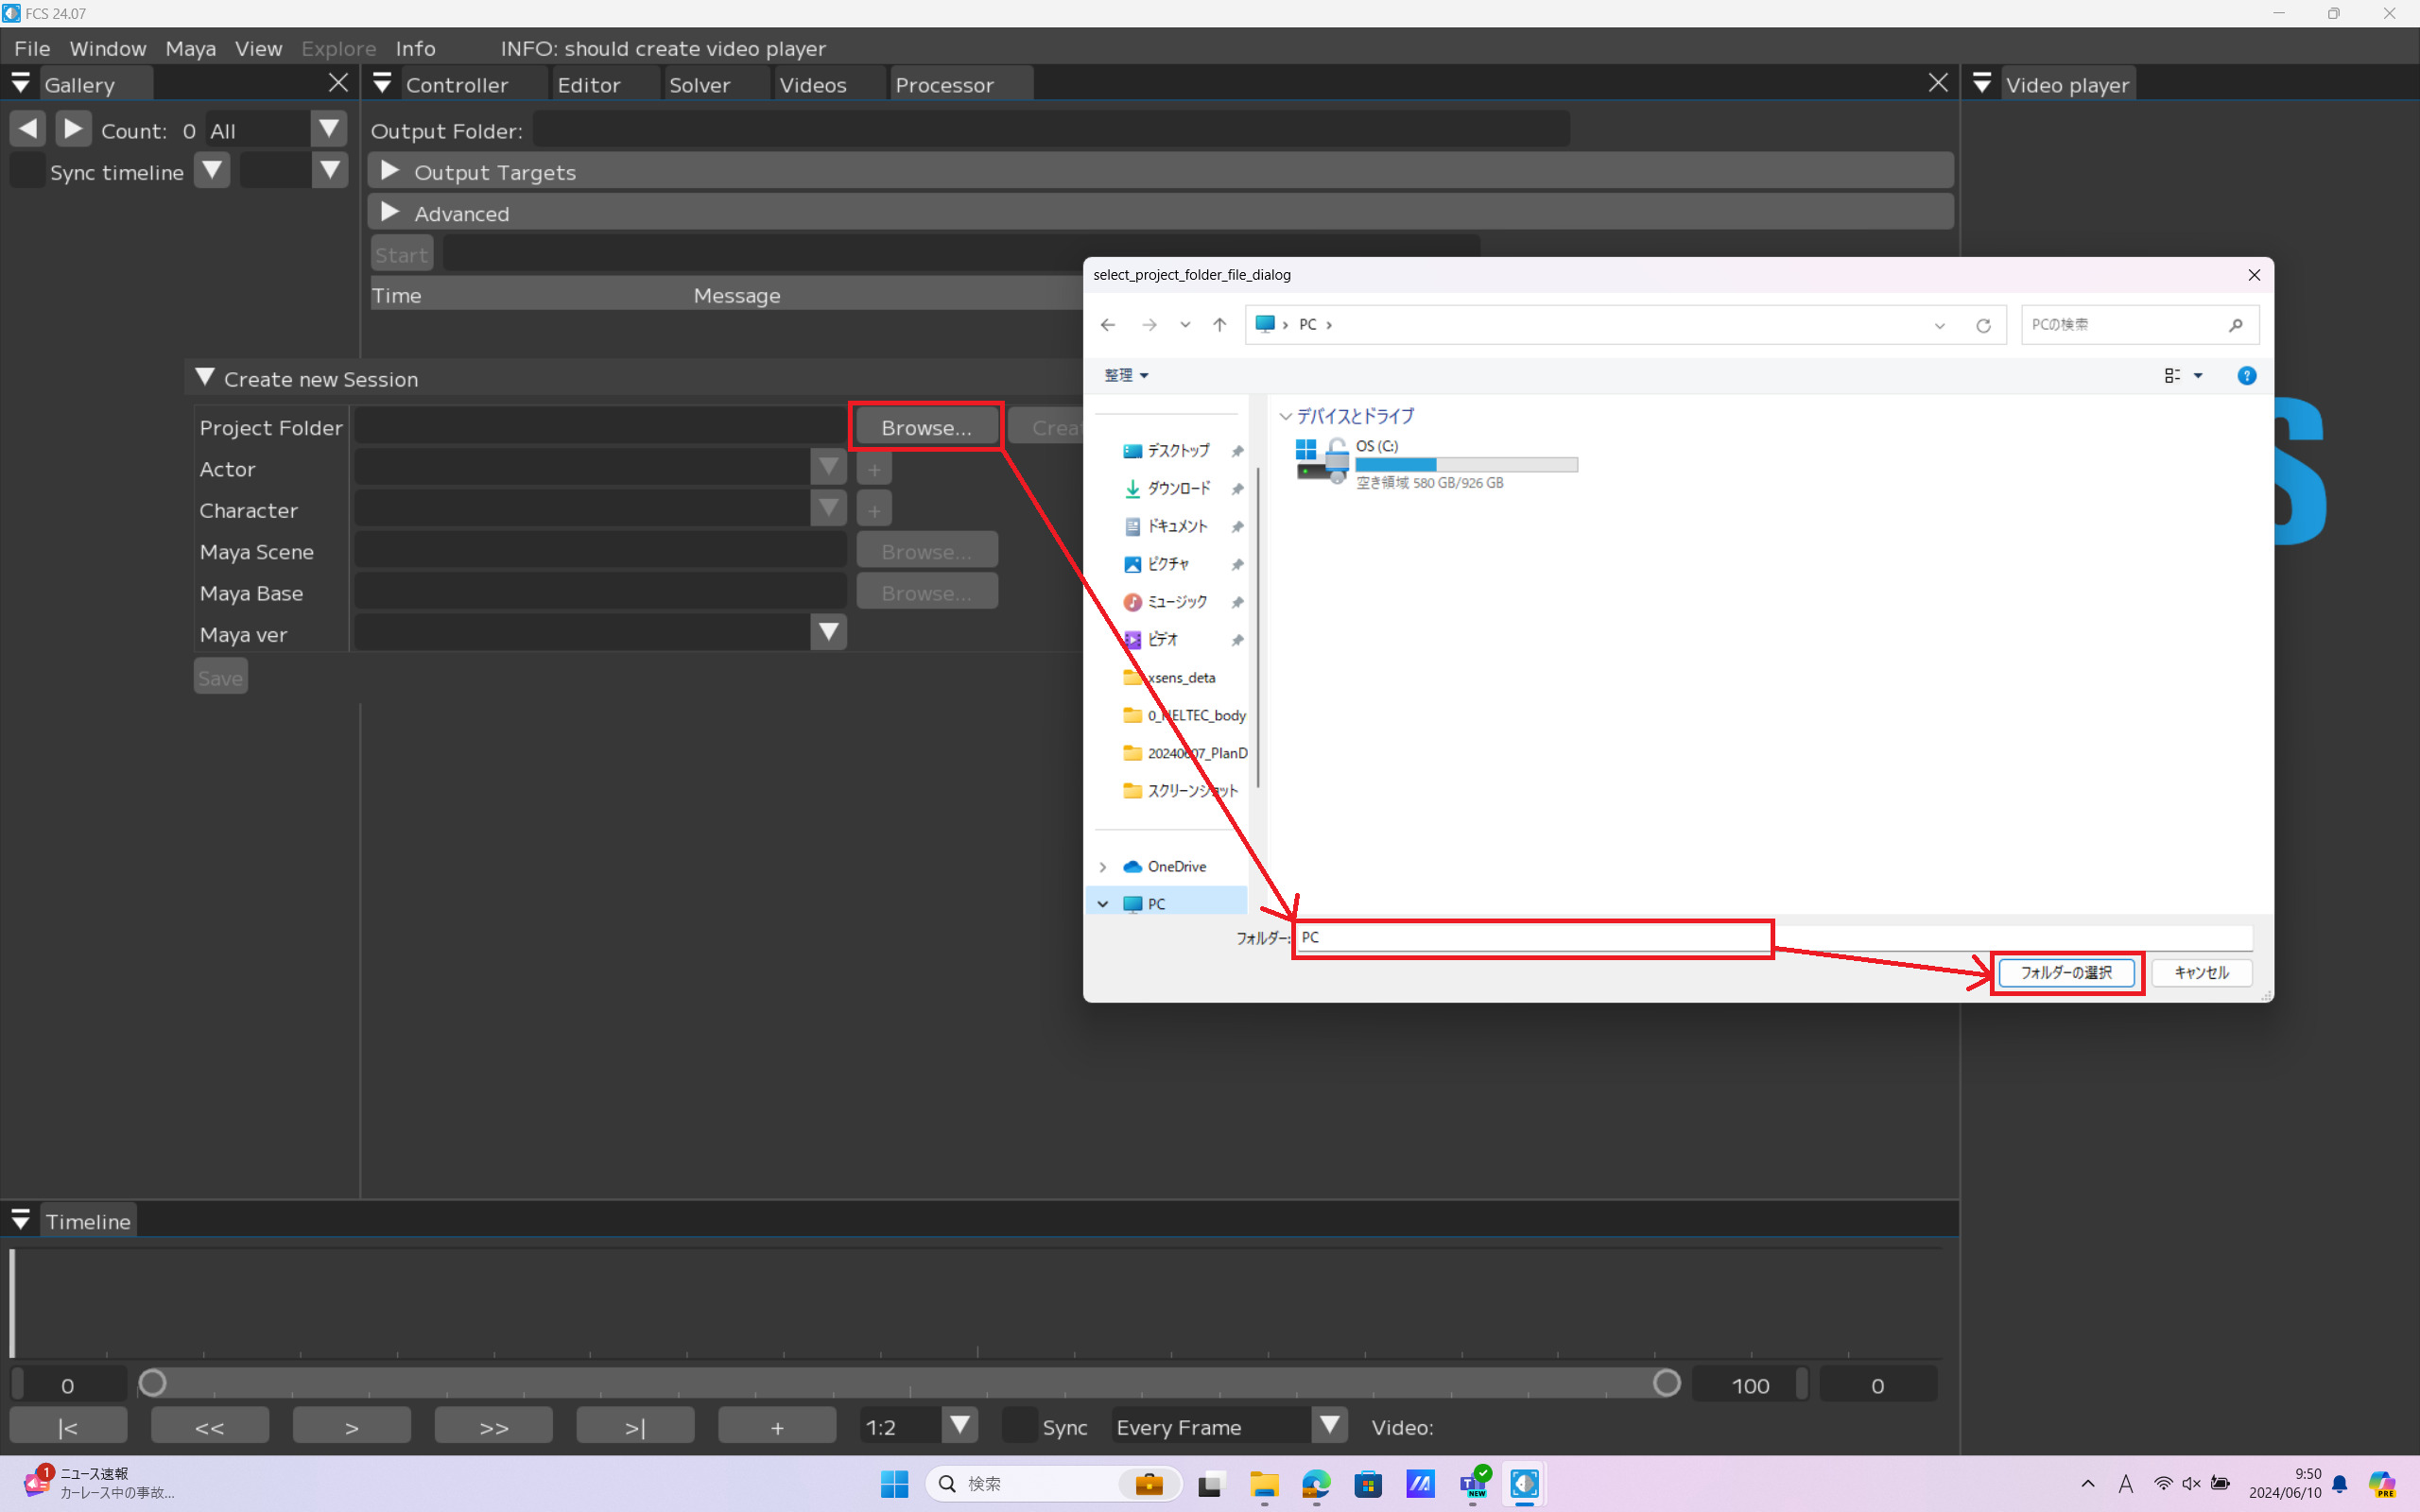Jump to timeline start button

coord(68,1426)
